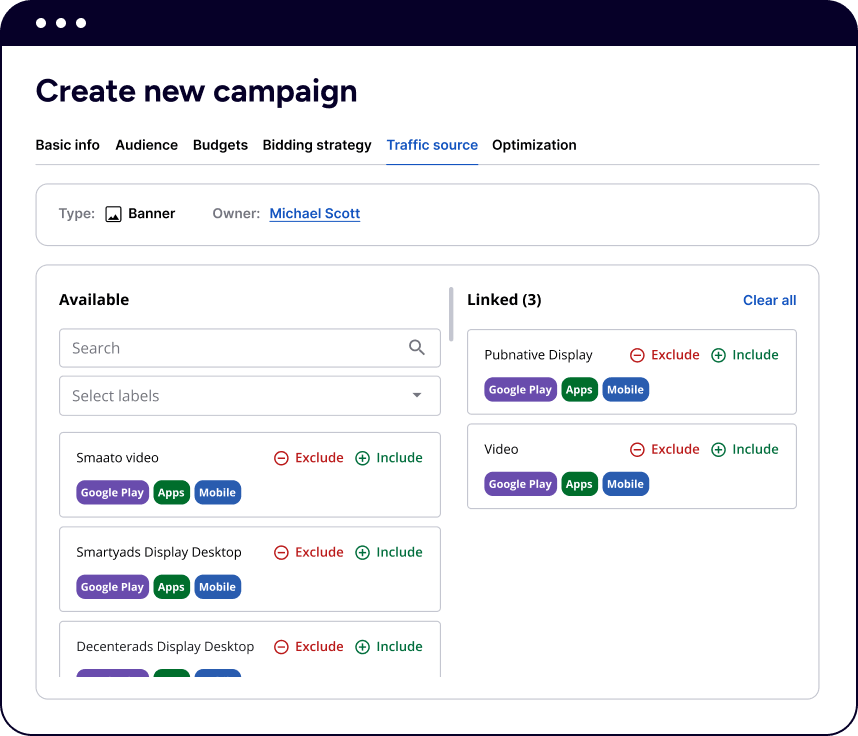Go to the Optimization tab
The image size is (858, 736).
(534, 145)
